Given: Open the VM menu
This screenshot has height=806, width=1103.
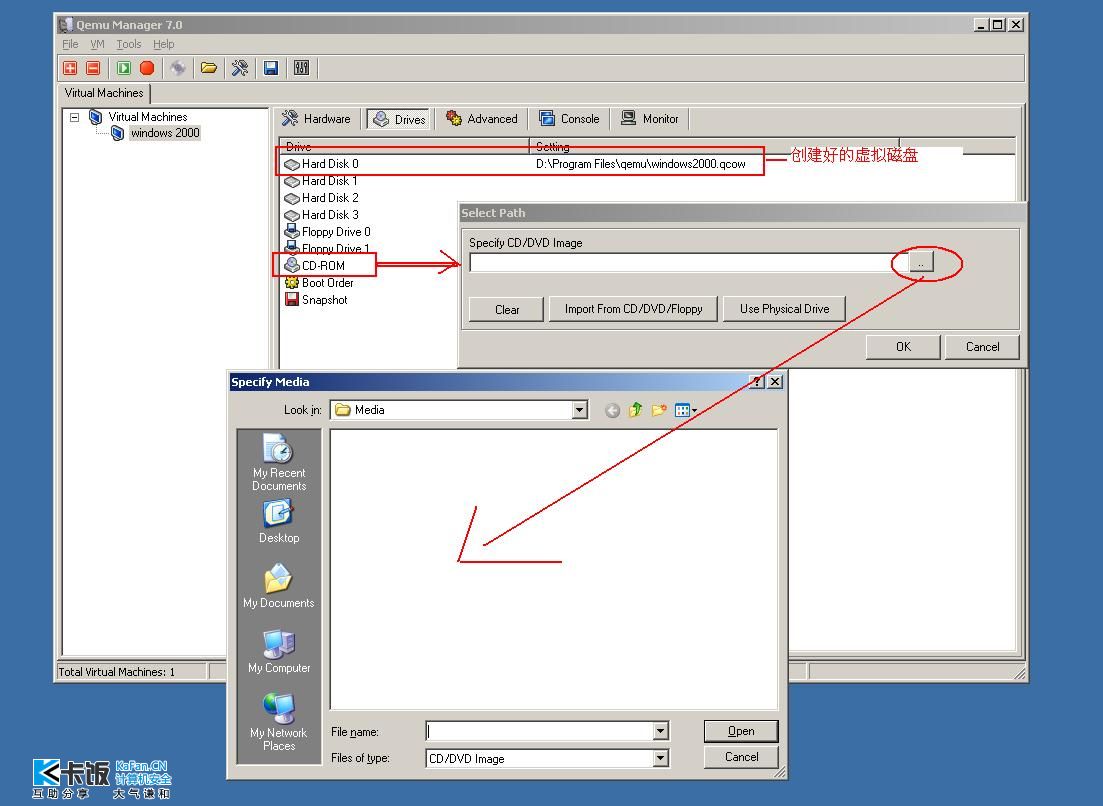Looking at the screenshot, I should 97,44.
